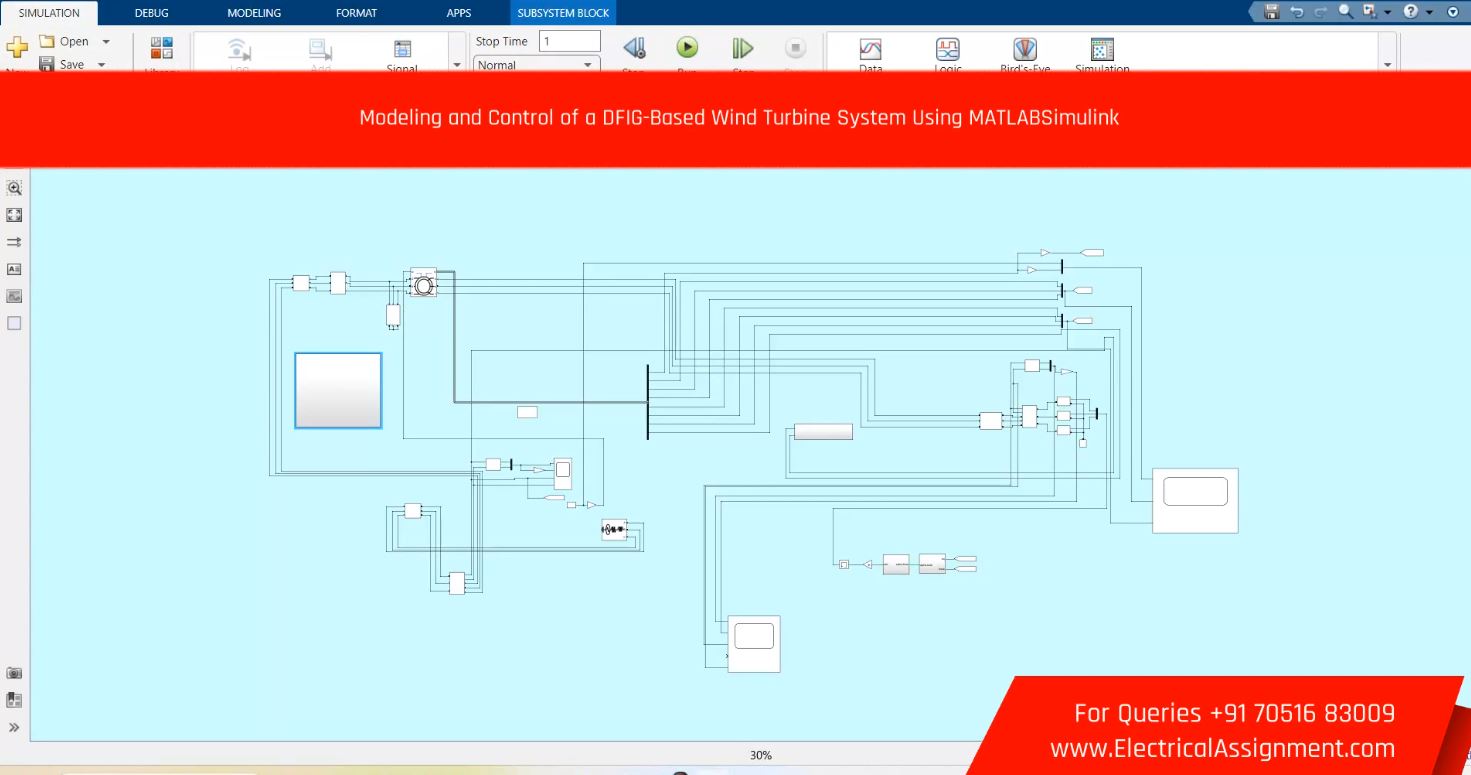Click the Step Back button

[634, 48]
